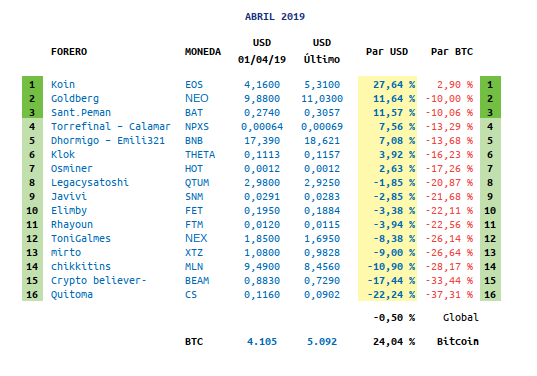Select the Par USD column header
Image resolution: width=537 pixels, height=376 pixels.
pyautogui.click(x=387, y=52)
